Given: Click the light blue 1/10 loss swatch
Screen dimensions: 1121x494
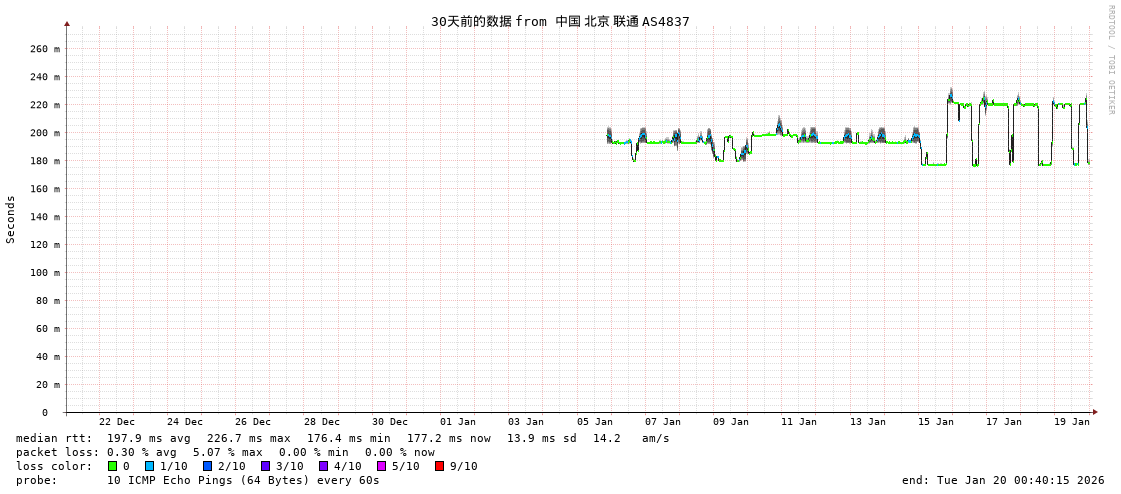Looking at the screenshot, I should (x=149, y=466).
